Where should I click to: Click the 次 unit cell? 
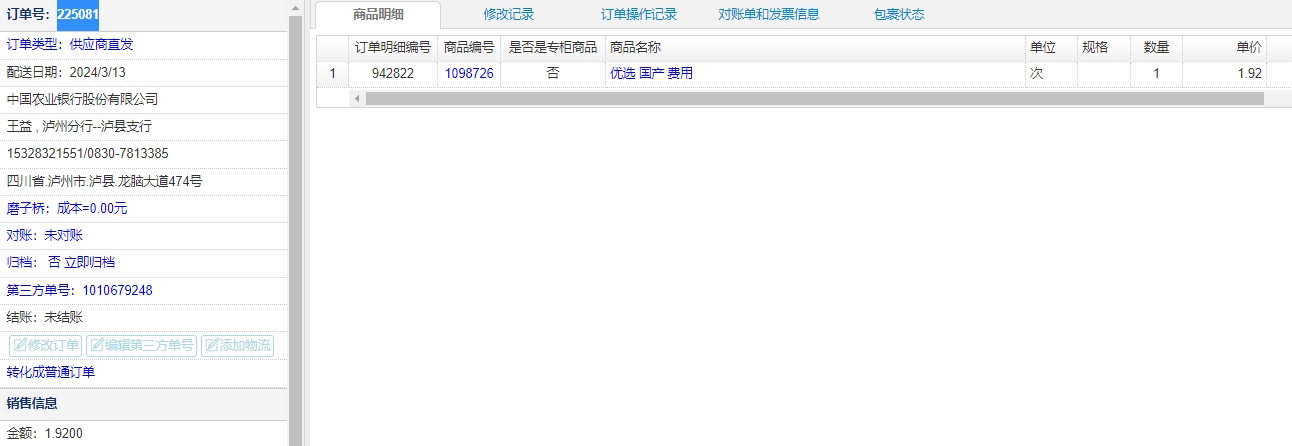1051,73
